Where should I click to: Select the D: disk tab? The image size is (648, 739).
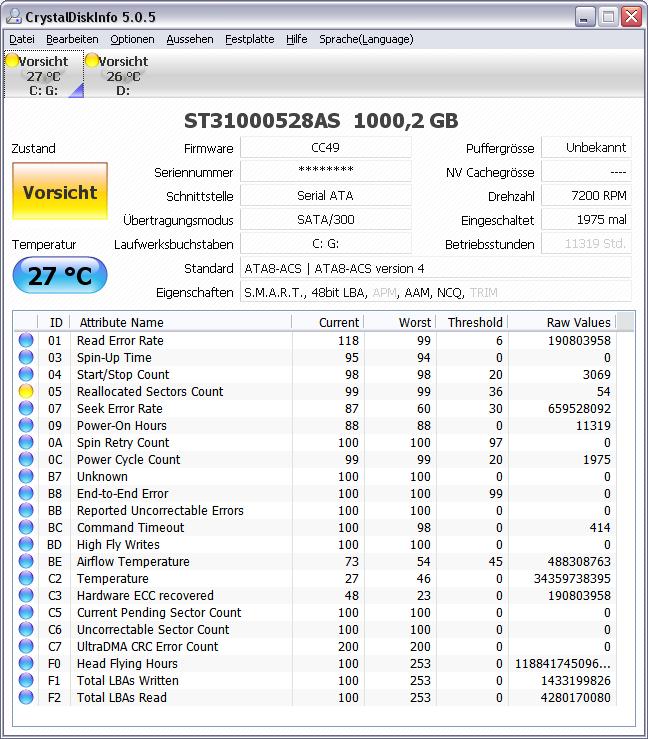pyautogui.click(x=123, y=74)
